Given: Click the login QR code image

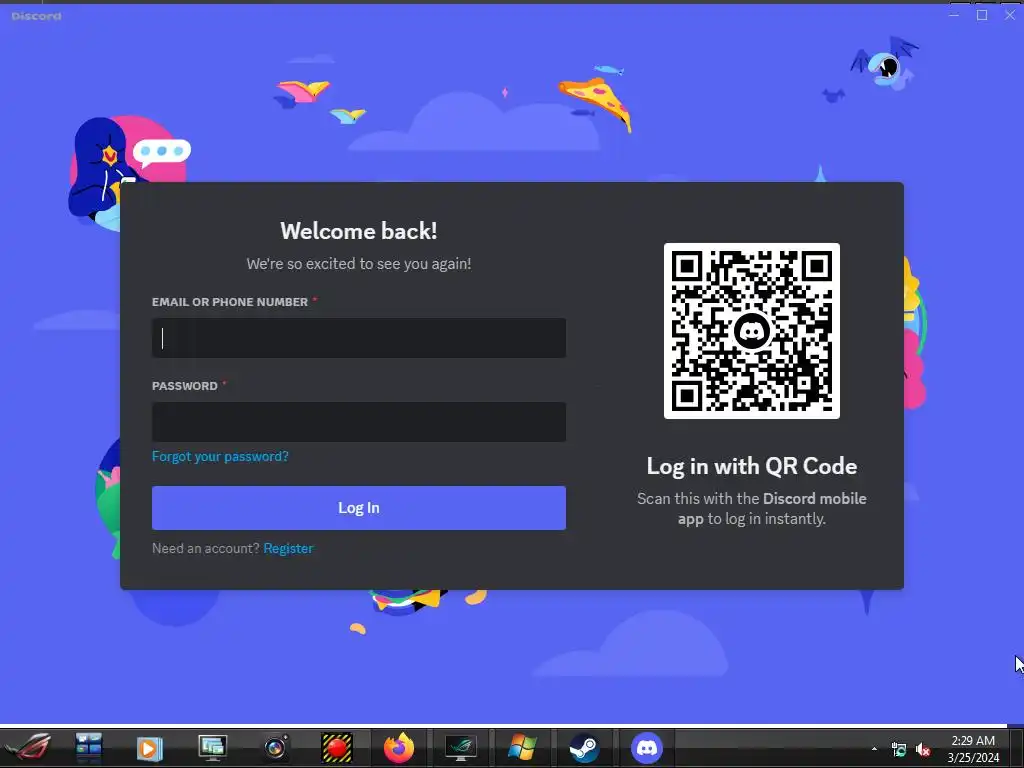Looking at the screenshot, I should coord(752,330).
